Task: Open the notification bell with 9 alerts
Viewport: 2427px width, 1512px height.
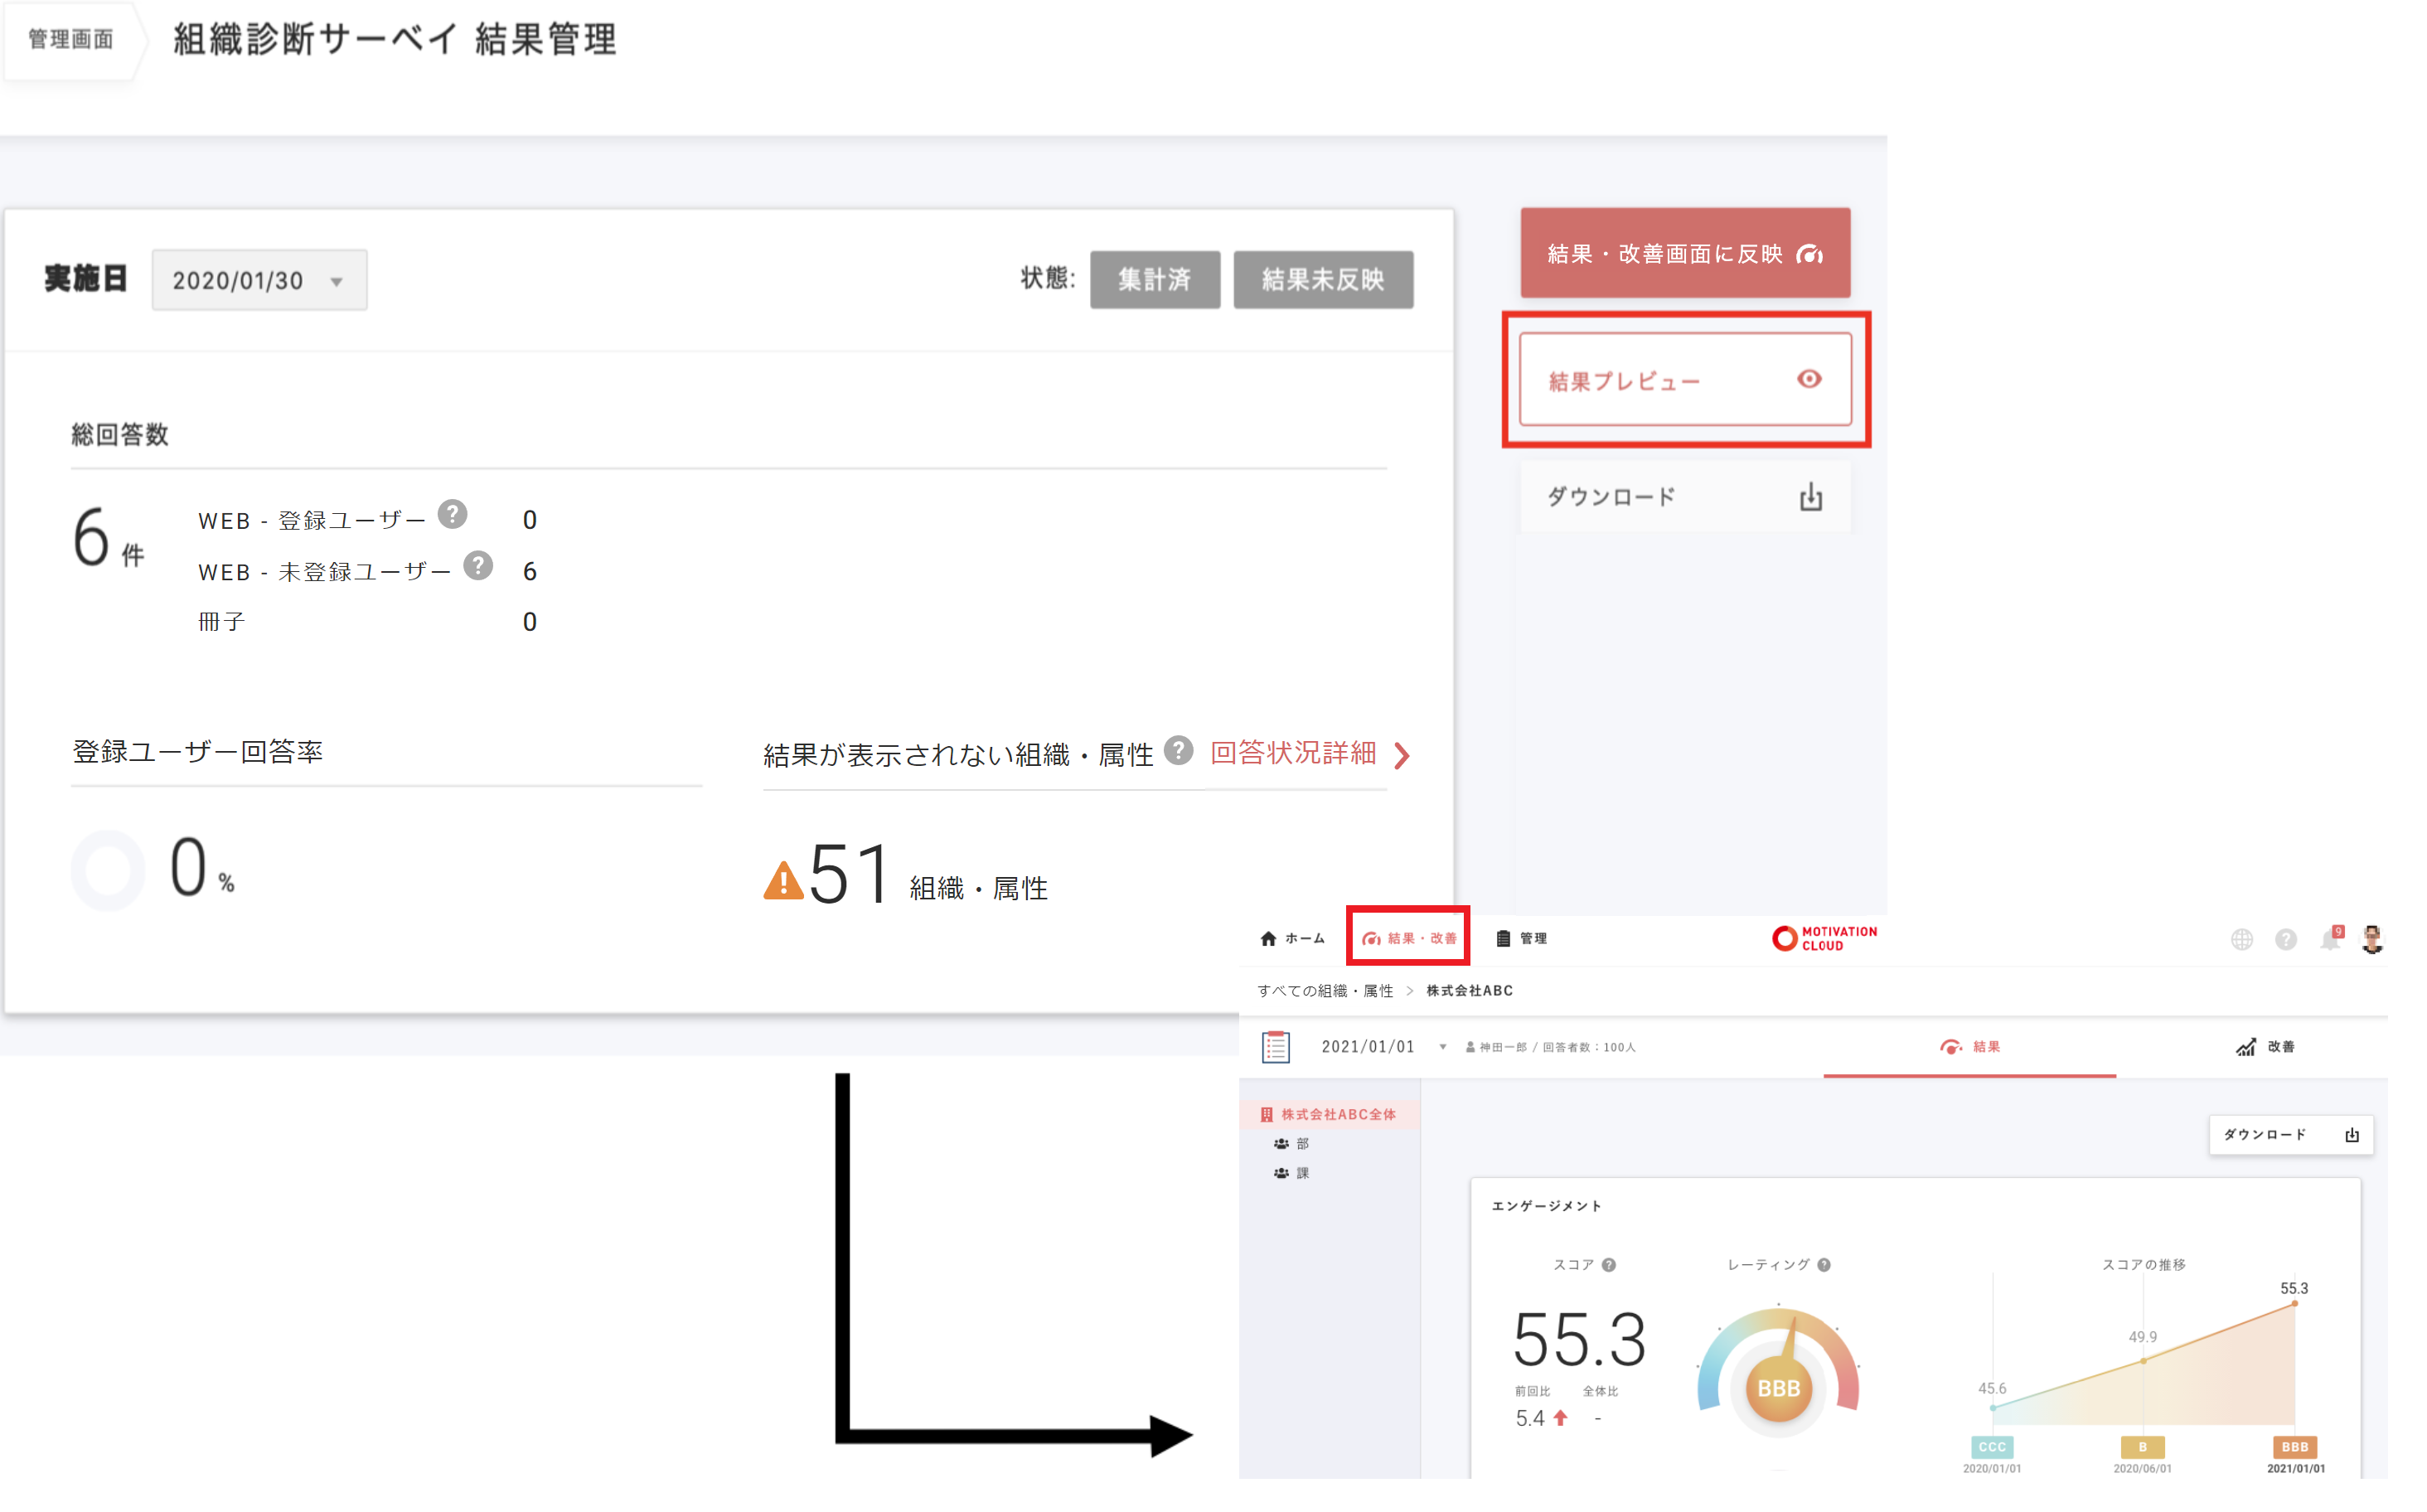Action: point(2330,938)
